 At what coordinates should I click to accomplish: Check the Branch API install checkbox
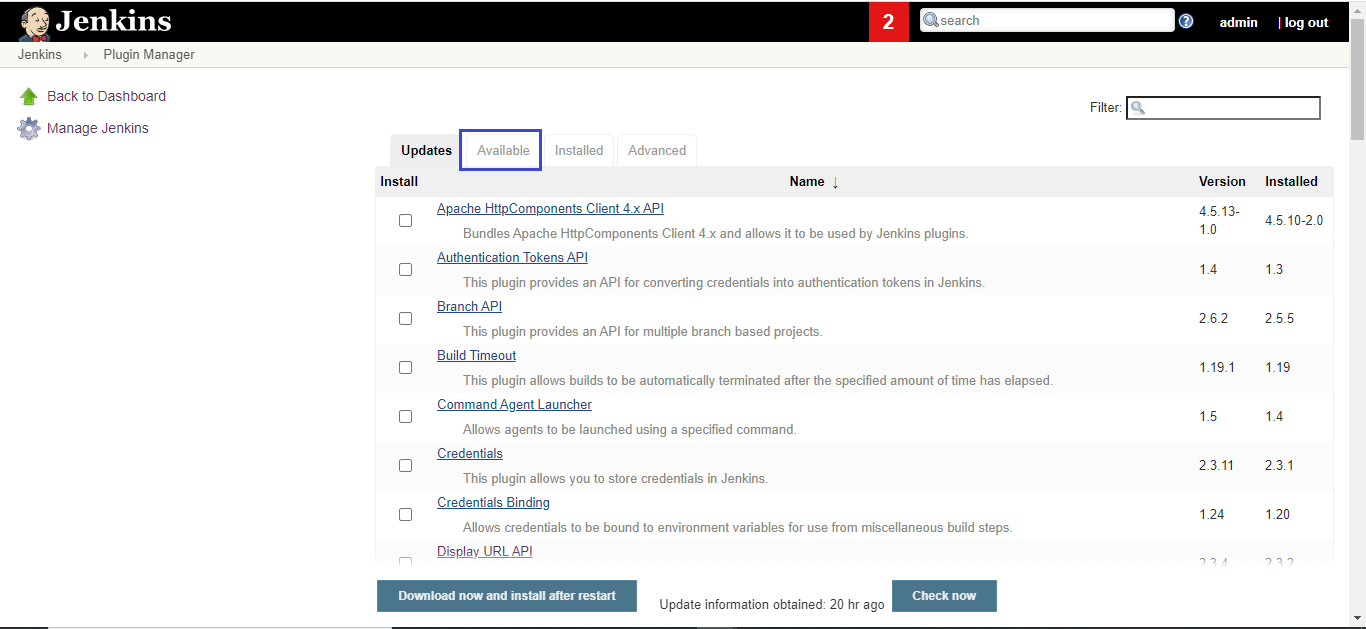405,318
